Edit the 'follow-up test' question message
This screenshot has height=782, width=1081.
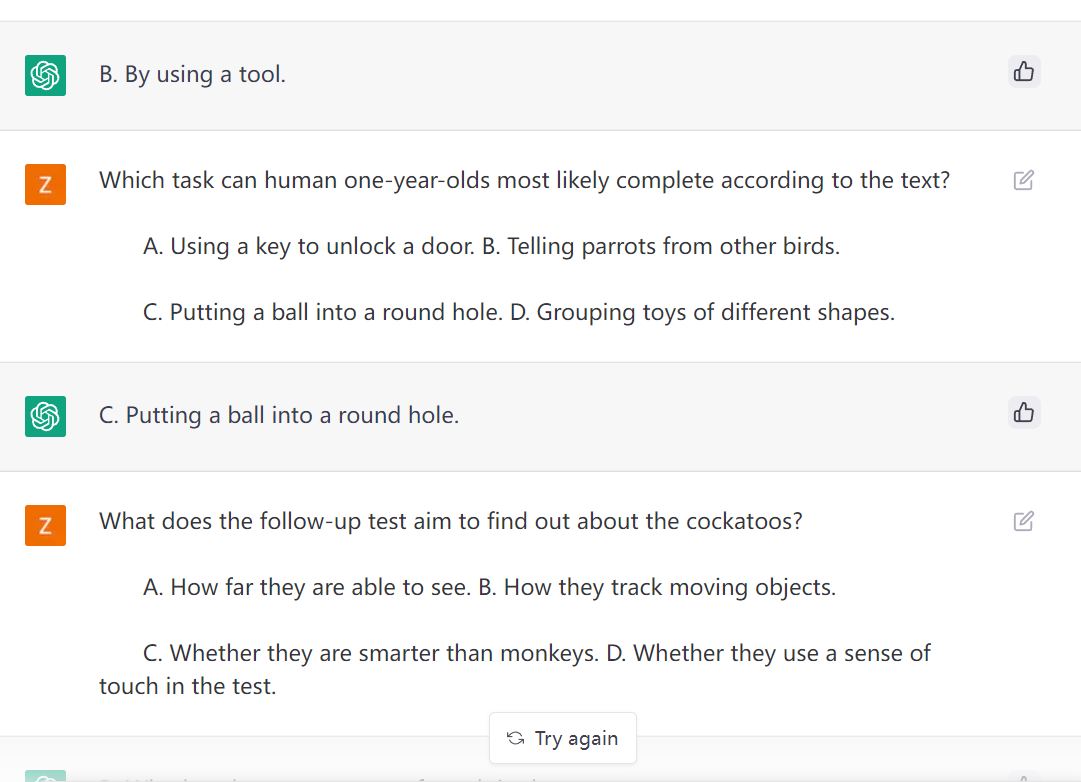(1023, 521)
